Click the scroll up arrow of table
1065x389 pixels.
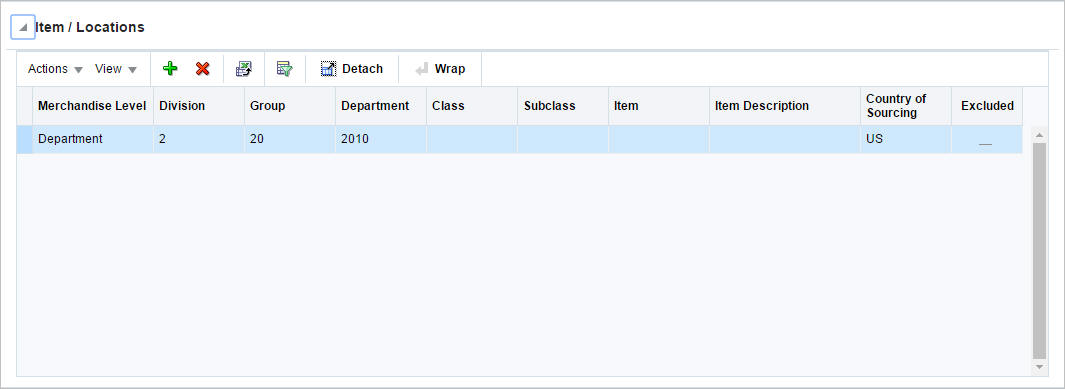pos(1039,134)
